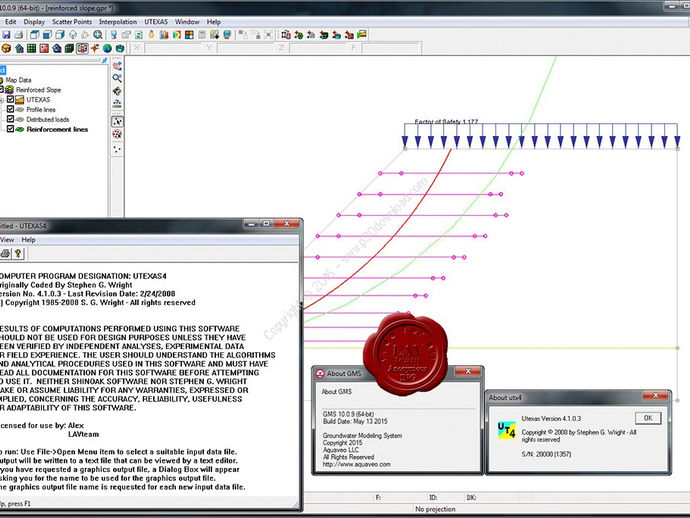Click the four-color palette grid icon

click(189, 35)
